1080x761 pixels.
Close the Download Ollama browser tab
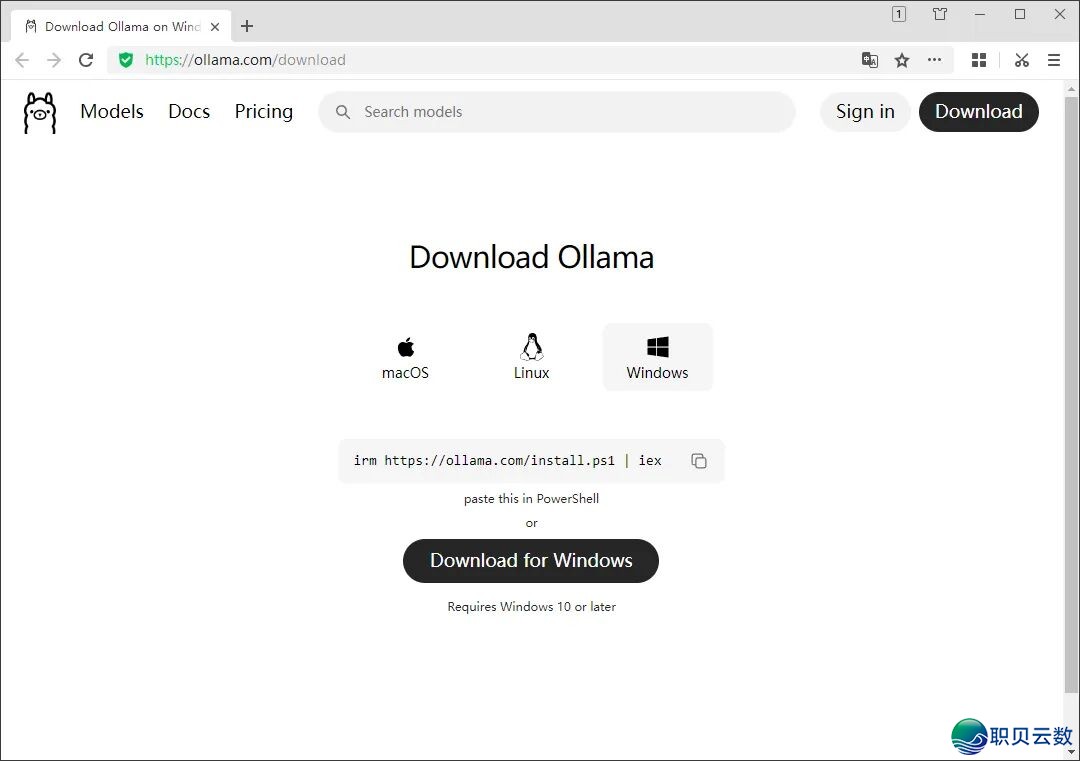tap(215, 27)
